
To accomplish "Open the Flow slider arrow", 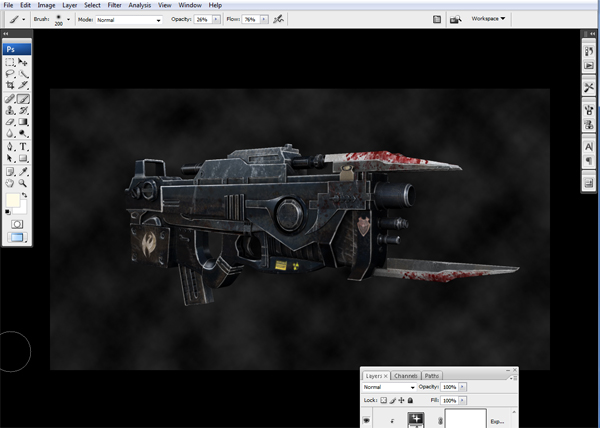I will [264, 19].
